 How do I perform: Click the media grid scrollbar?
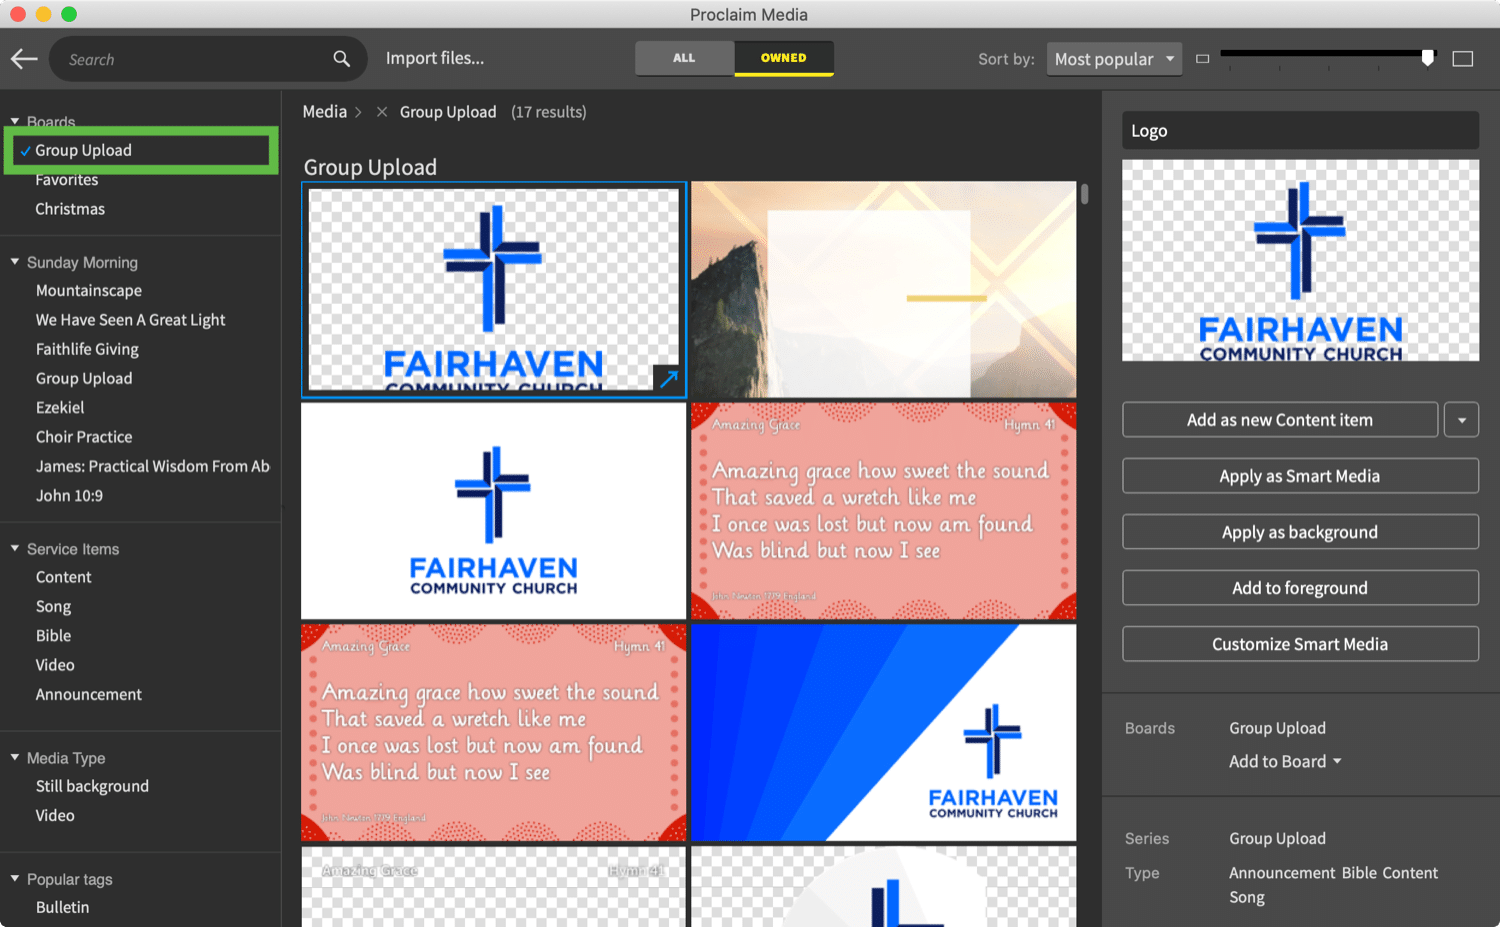tap(1084, 193)
